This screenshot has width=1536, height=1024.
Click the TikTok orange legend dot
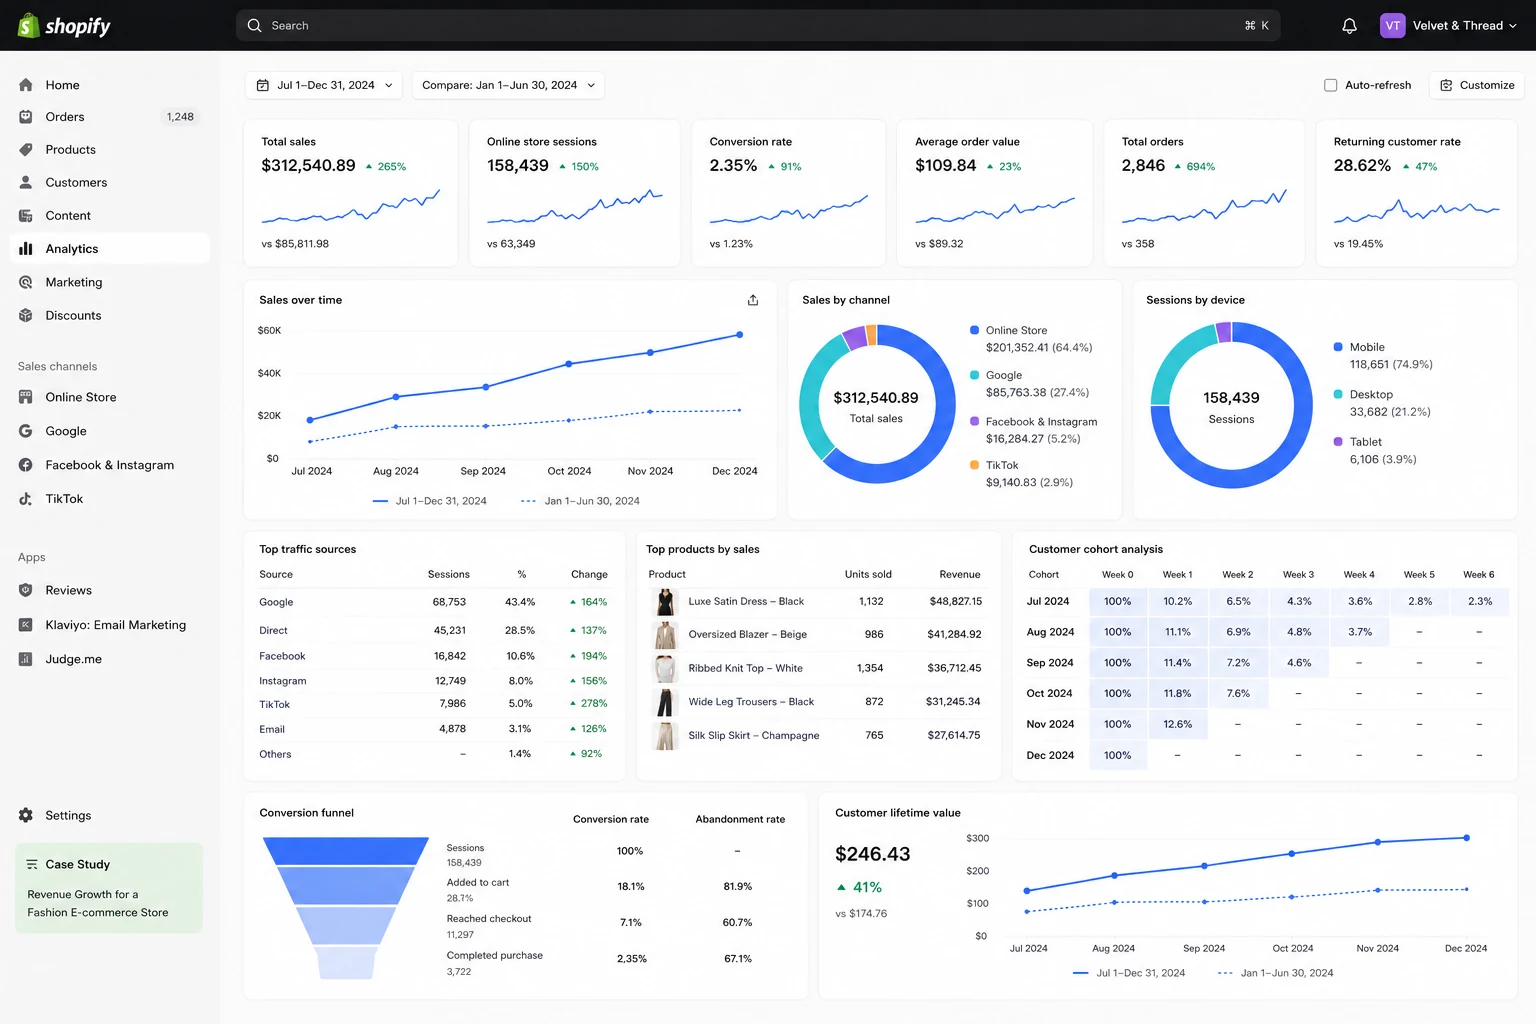[974, 465]
